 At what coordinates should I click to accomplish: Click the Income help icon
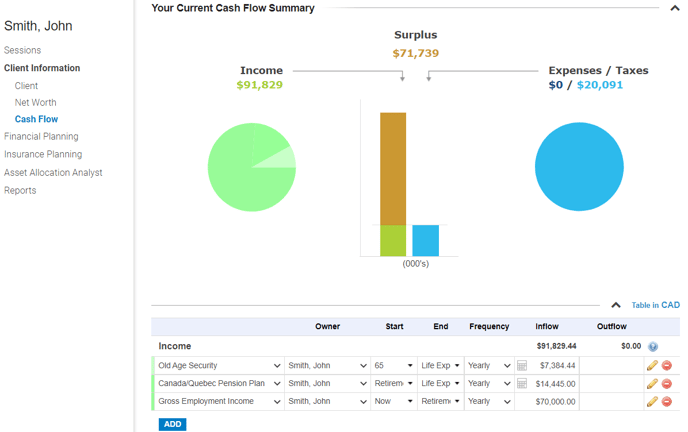click(653, 347)
